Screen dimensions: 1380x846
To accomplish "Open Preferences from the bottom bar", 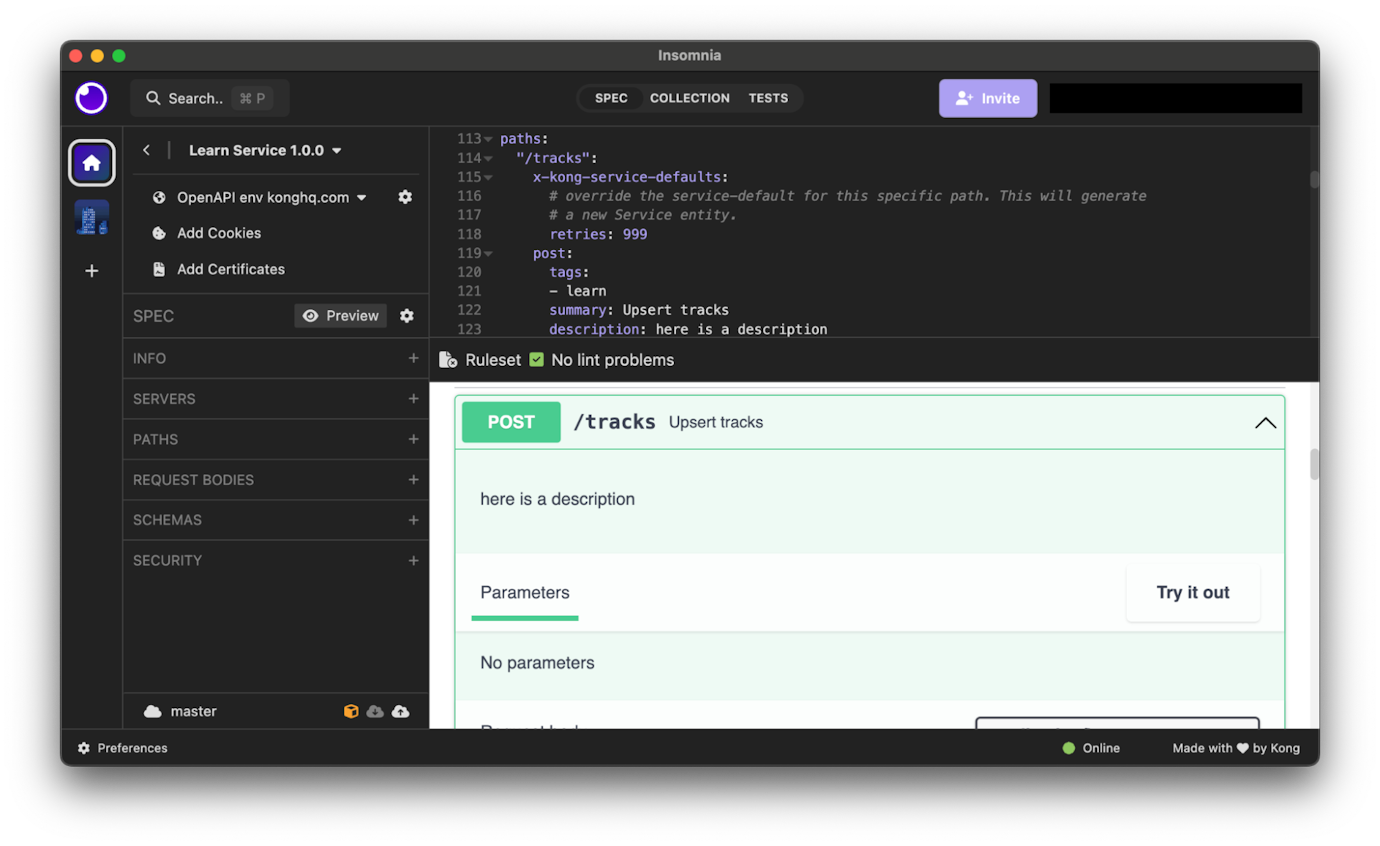I will pos(121,748).
